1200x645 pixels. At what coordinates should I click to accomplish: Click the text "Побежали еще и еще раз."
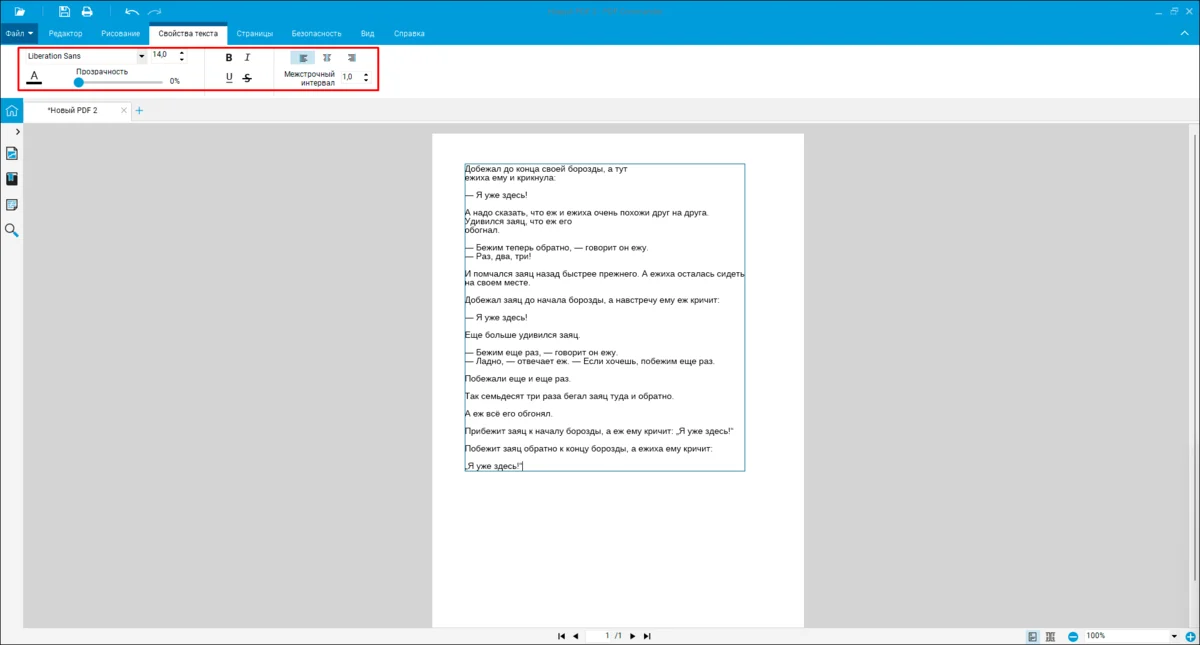[517, 379]
